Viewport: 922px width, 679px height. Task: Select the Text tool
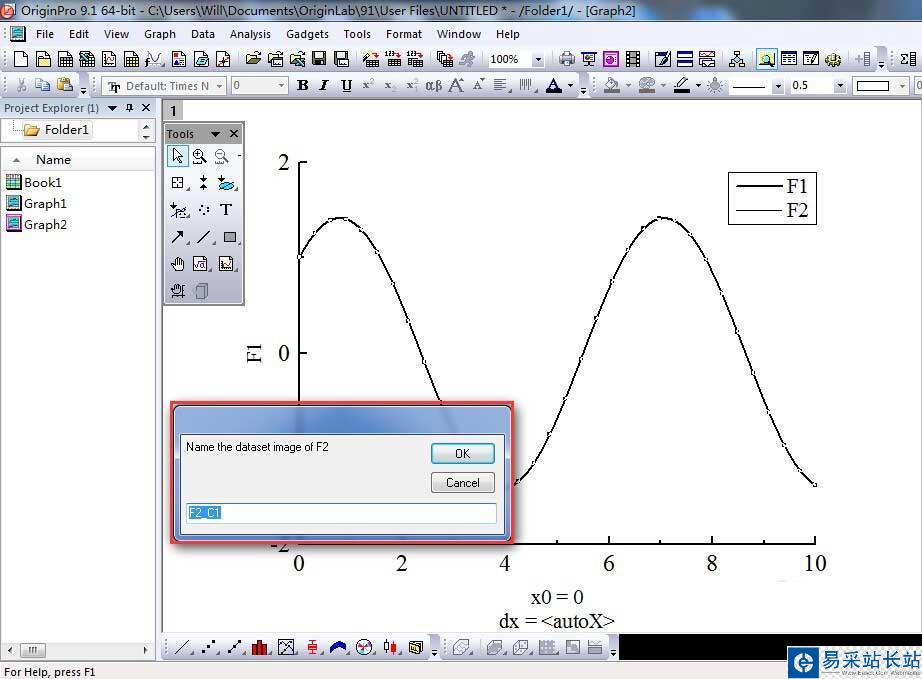(226, 210)
